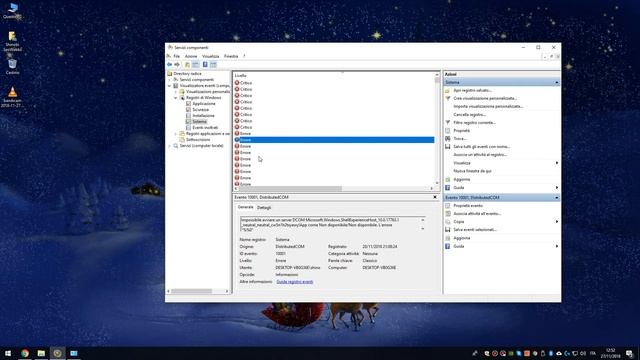The width and height of the screenshot is (640, 360).
Task: Open the notification center tray icon
Action: 629,353
